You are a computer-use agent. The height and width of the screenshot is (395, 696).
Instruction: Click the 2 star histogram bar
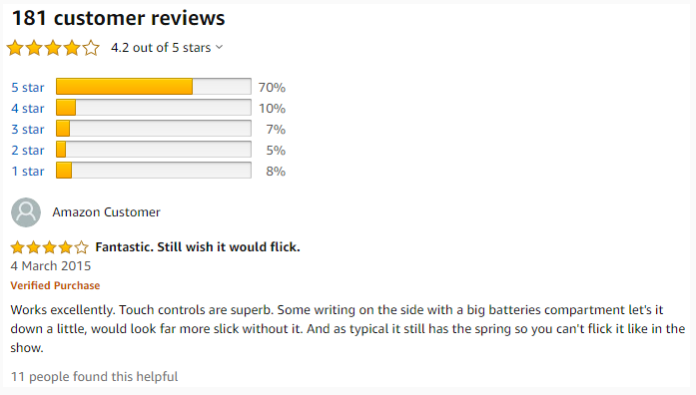point(154,149)
